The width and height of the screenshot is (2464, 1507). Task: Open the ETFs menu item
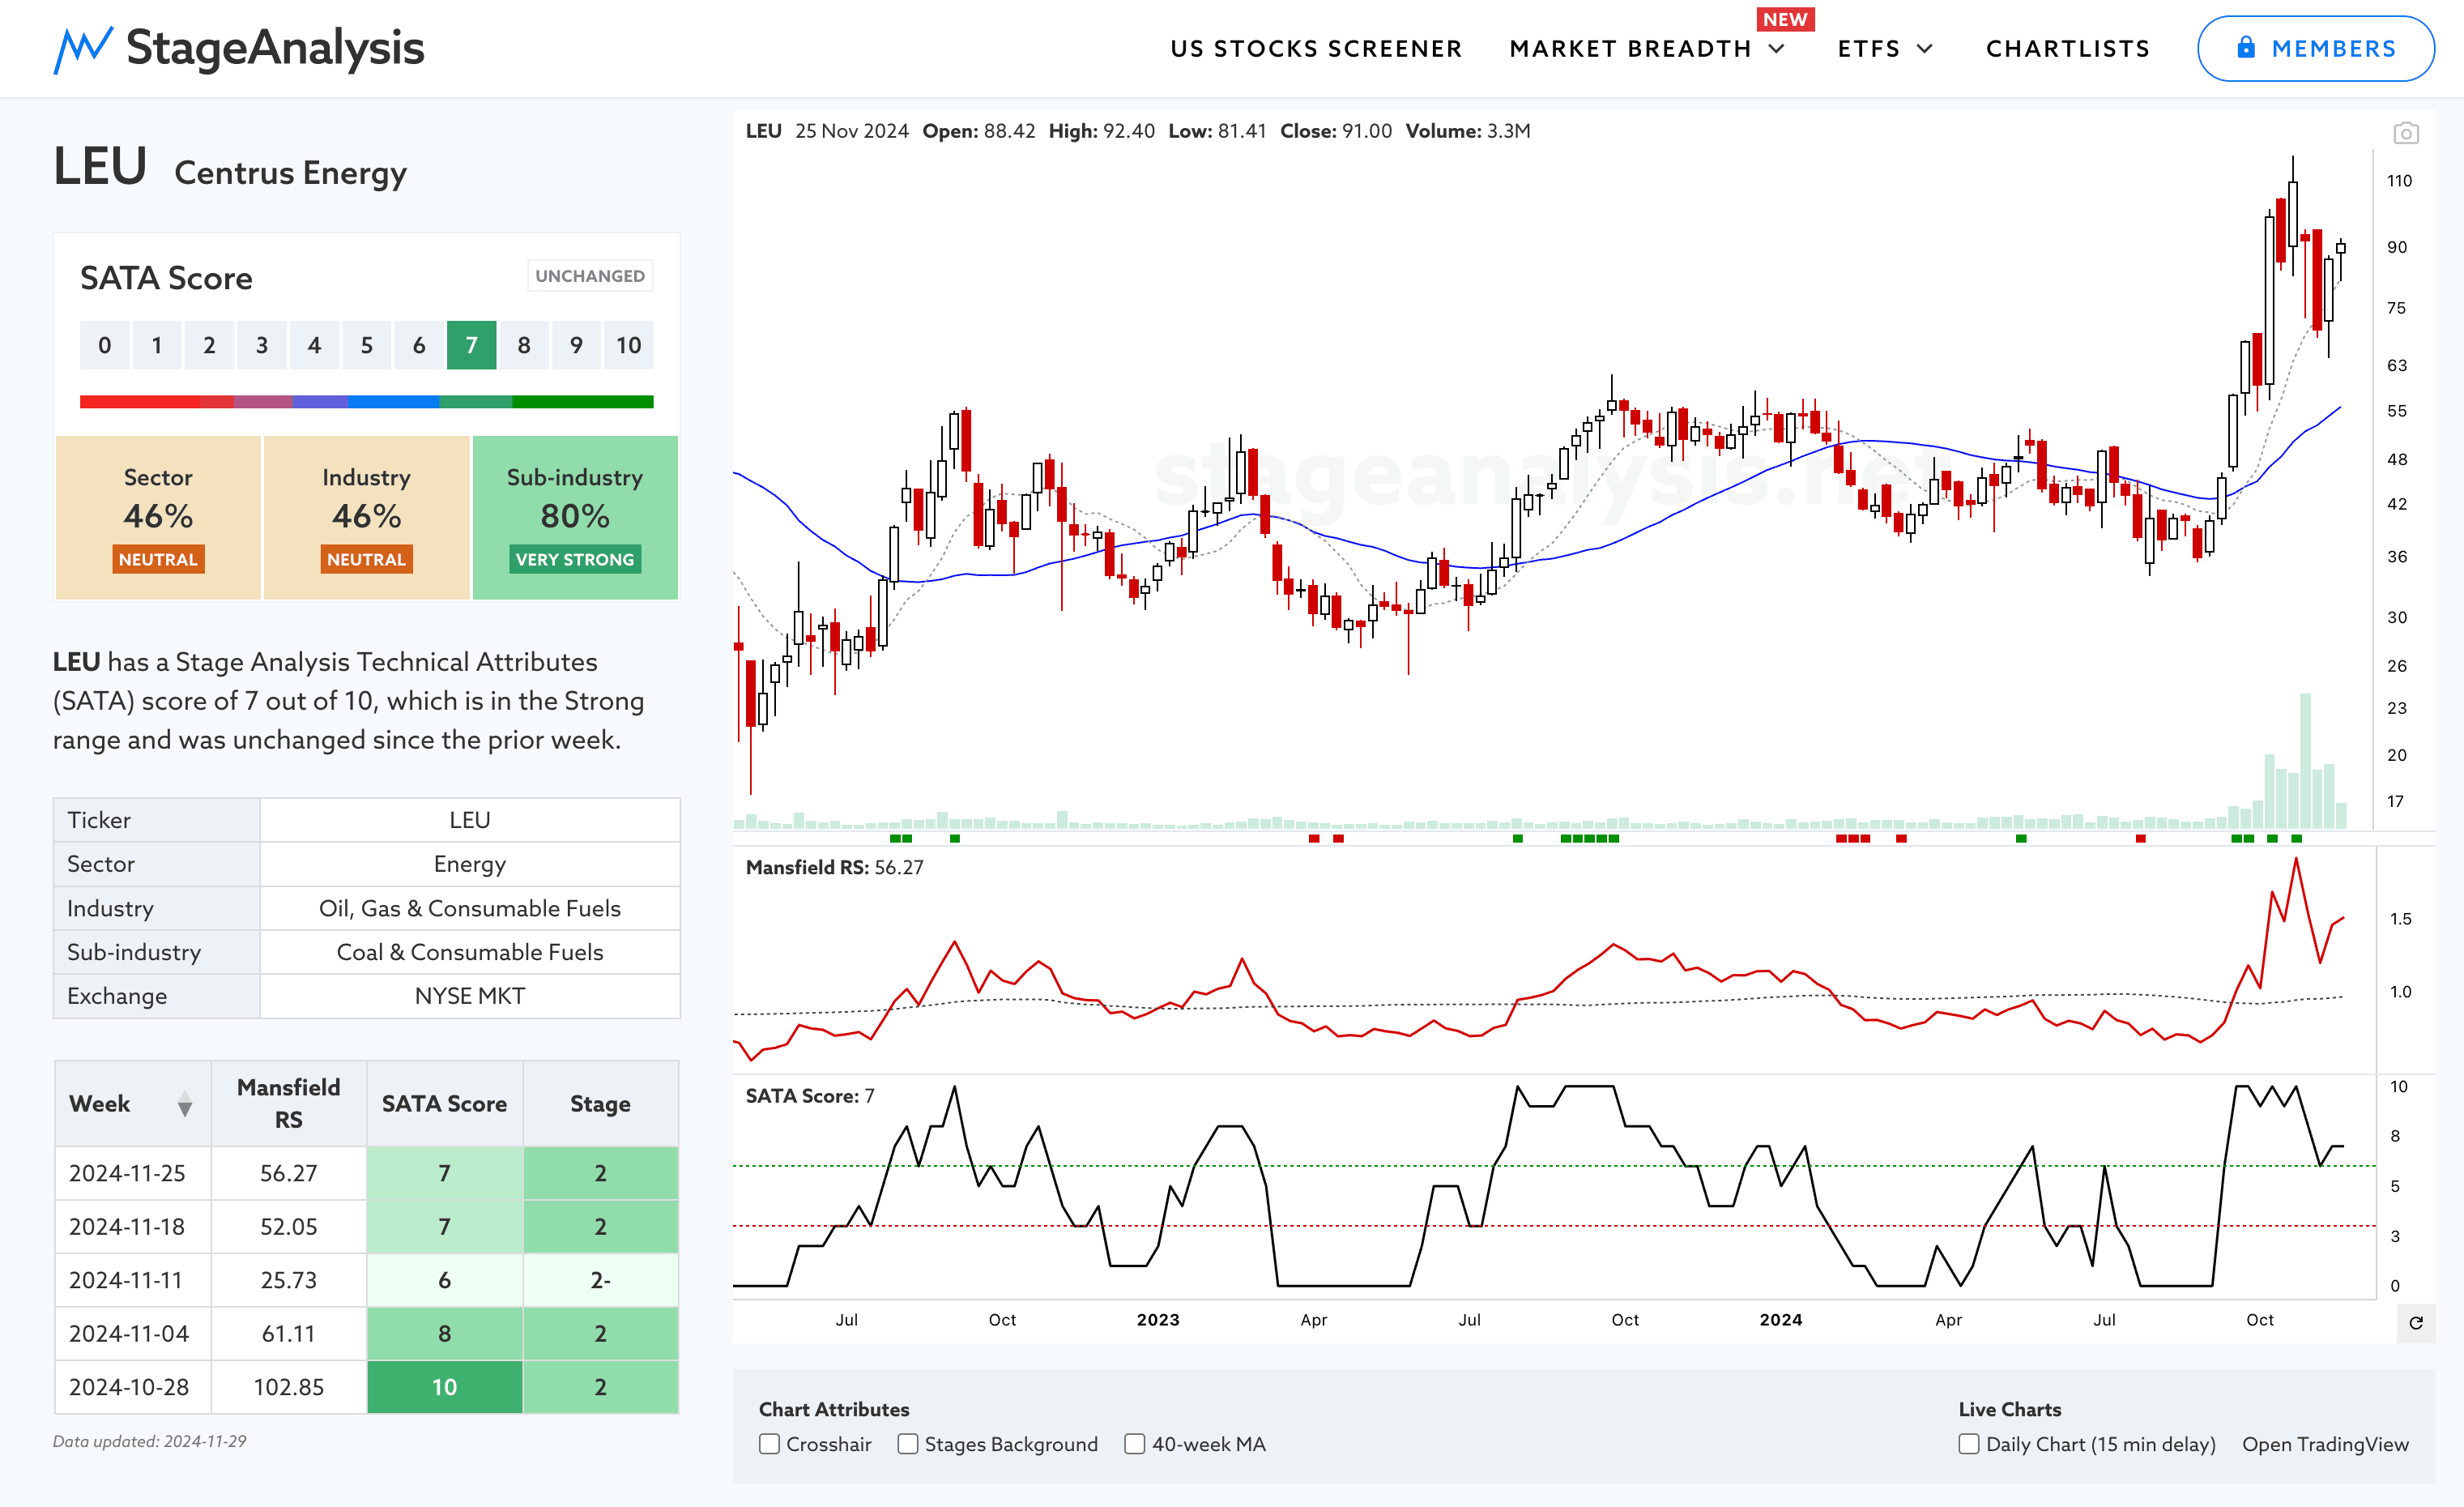click(1868, 49)
